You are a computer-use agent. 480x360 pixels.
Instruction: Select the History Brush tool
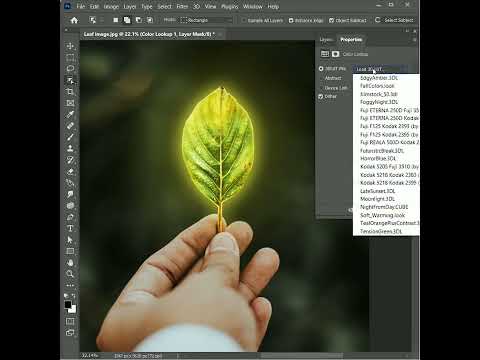70,160
